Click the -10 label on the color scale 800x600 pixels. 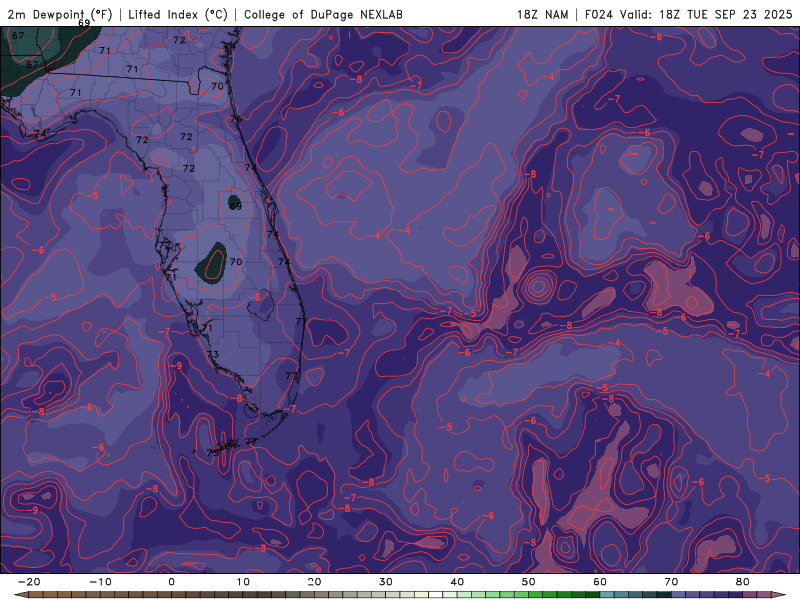click(100, 582)
